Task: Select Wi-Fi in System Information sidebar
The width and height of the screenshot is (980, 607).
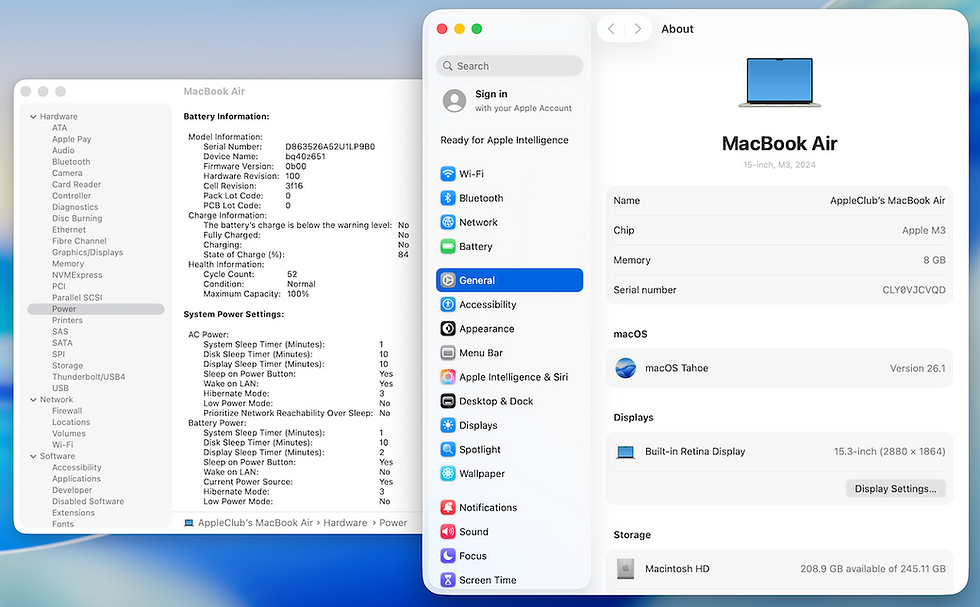Action: [x=62, y=445]
